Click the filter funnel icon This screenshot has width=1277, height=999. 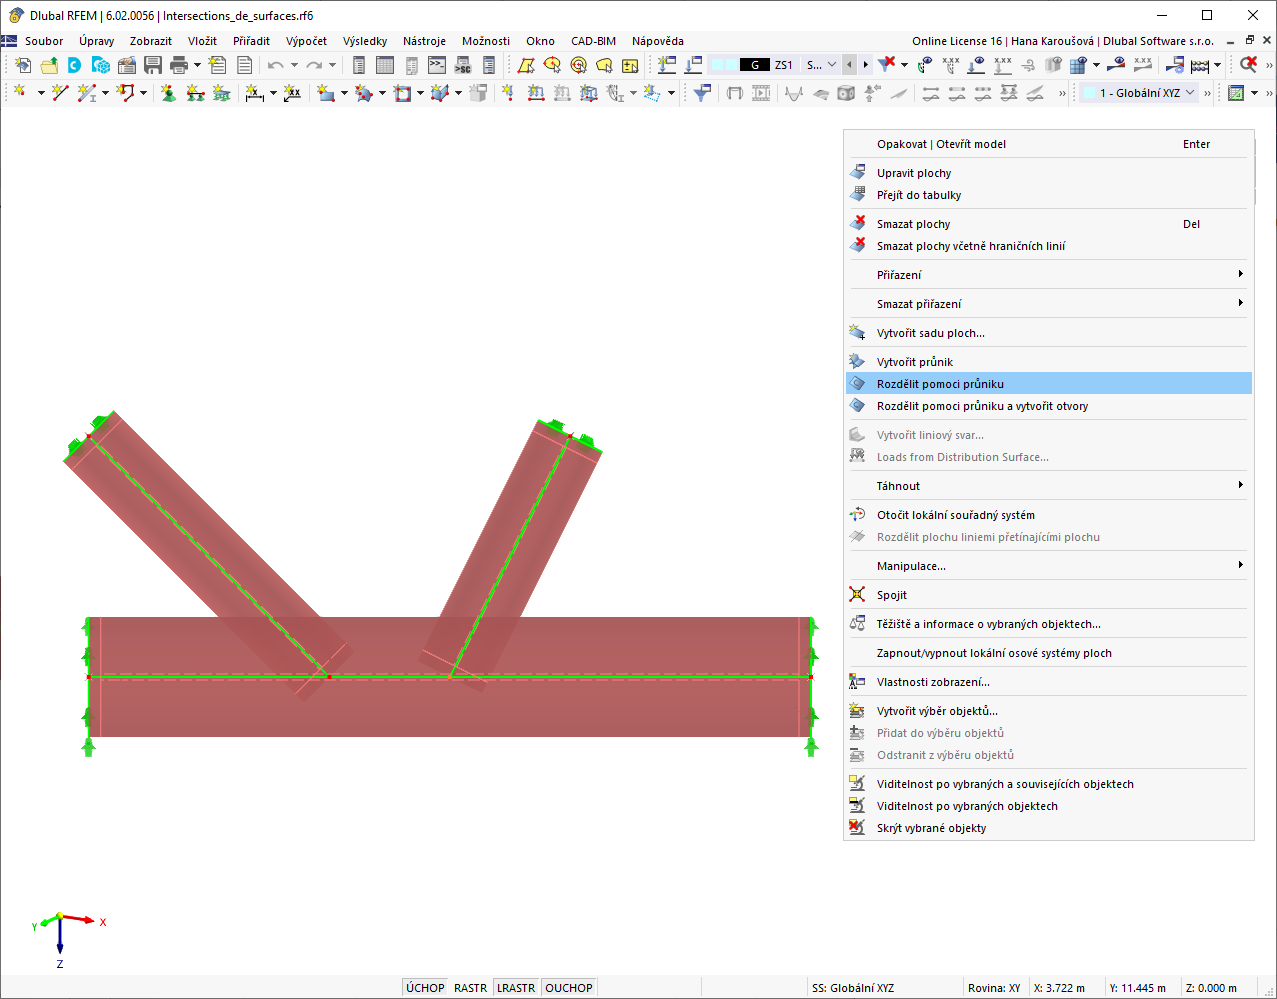click(703, 93)
